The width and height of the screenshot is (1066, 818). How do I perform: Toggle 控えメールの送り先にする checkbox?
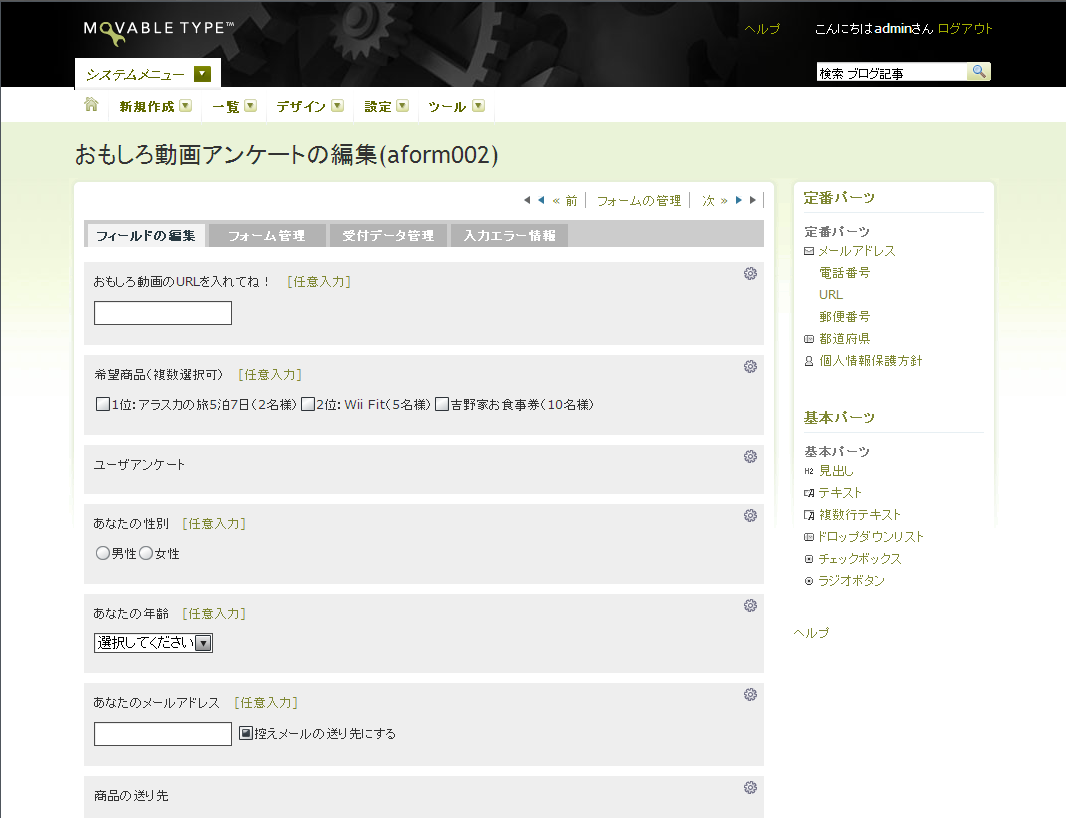246,733
